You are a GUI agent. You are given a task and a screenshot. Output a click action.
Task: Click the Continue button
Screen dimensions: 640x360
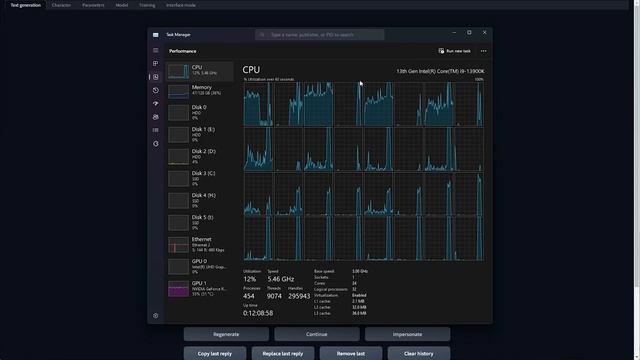[x=317, y=334]
